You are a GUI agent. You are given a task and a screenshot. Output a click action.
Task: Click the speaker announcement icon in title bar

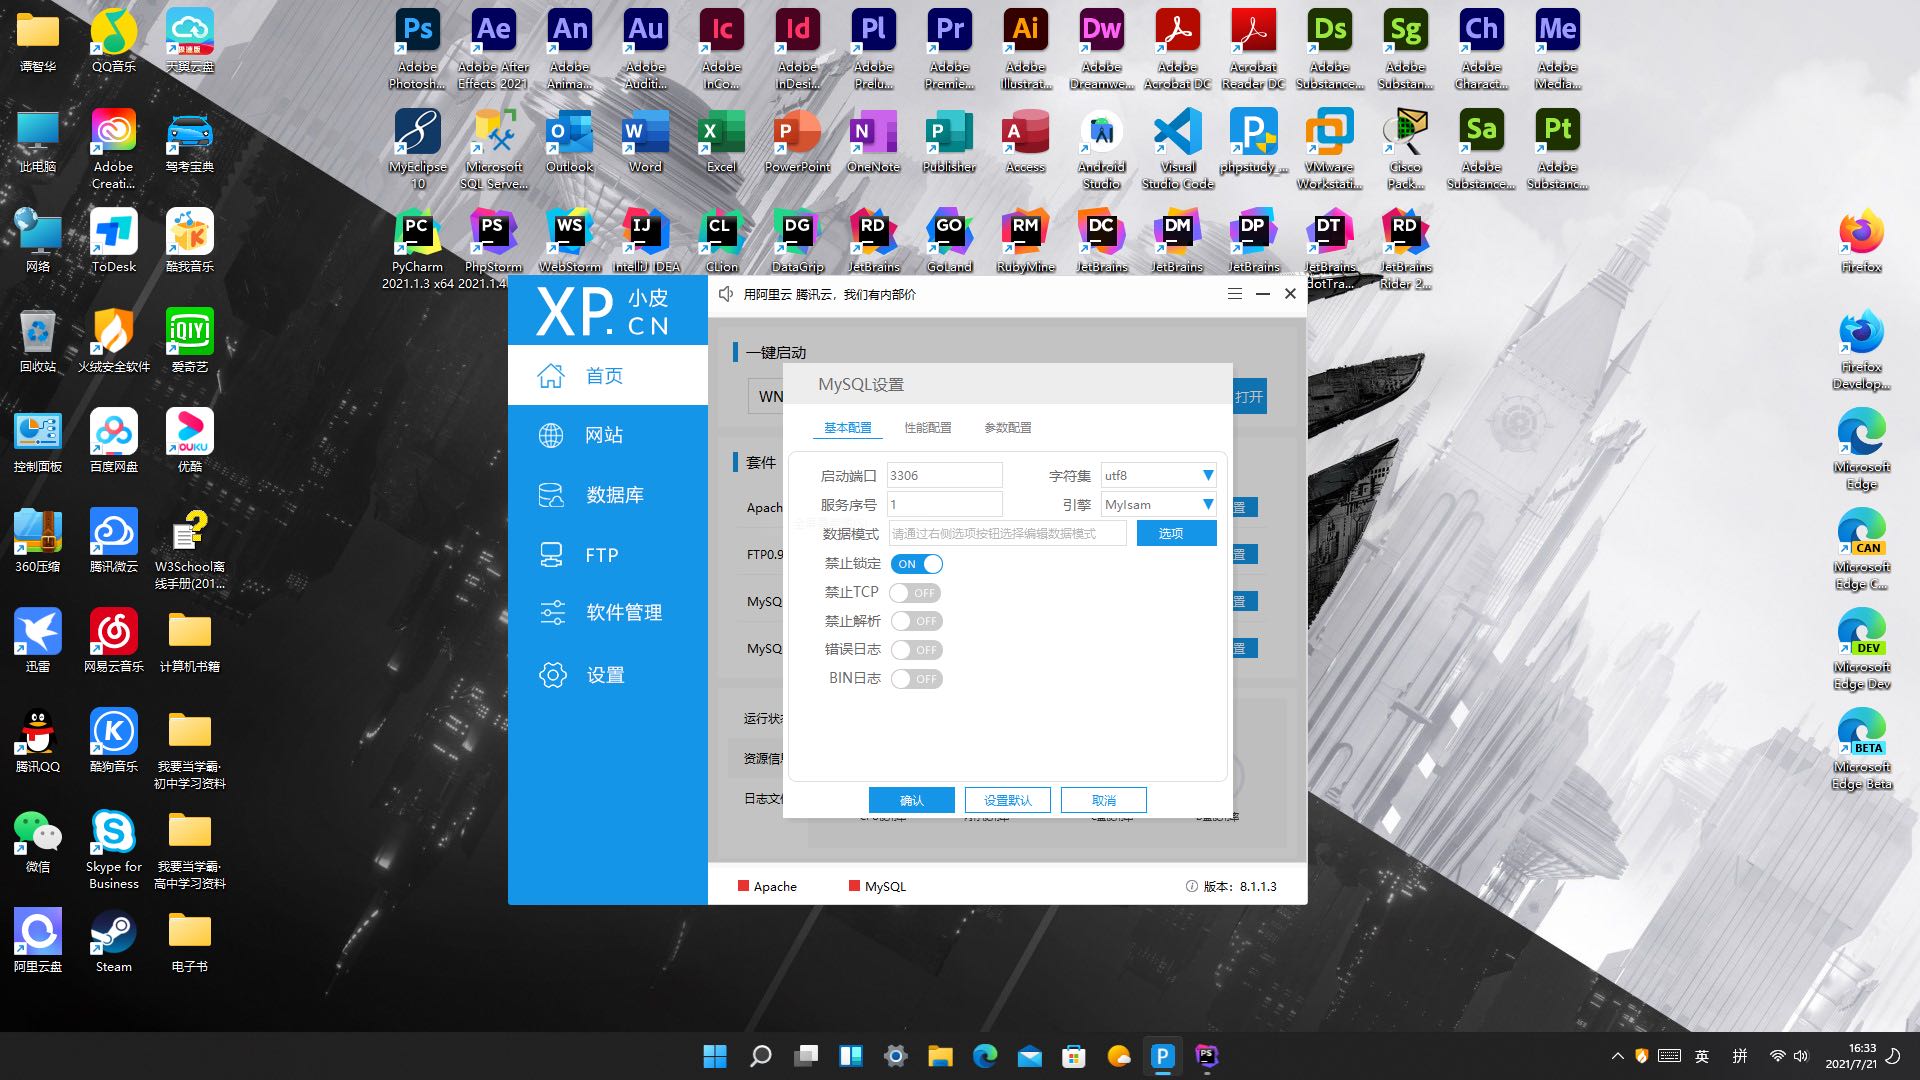click(x=726, y=294)
